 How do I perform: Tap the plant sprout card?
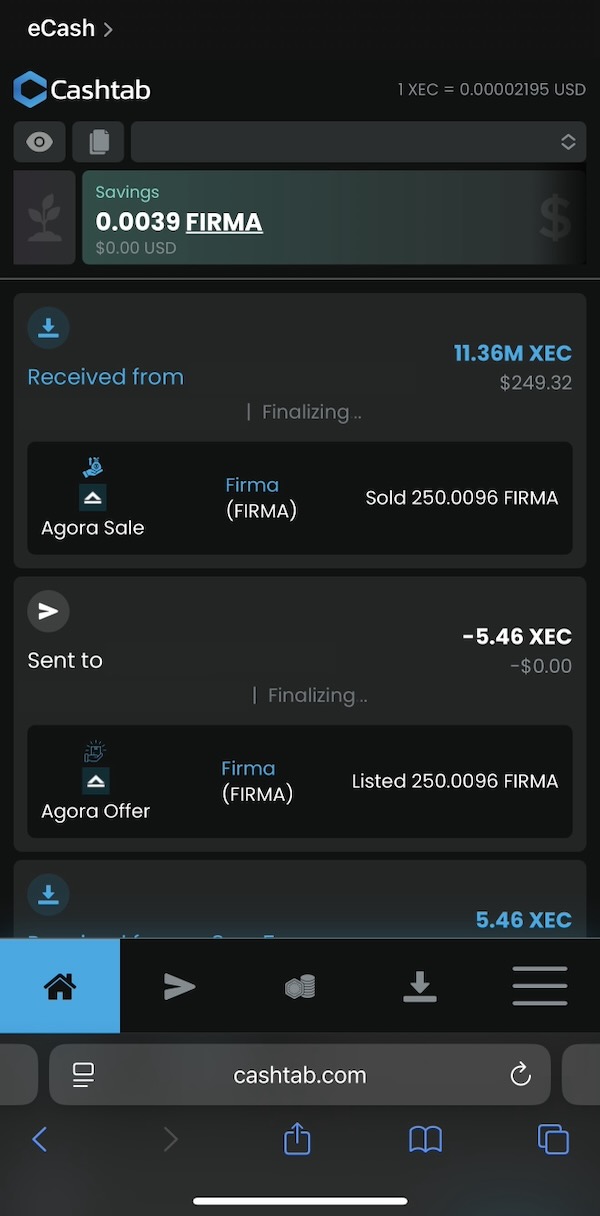44,217
